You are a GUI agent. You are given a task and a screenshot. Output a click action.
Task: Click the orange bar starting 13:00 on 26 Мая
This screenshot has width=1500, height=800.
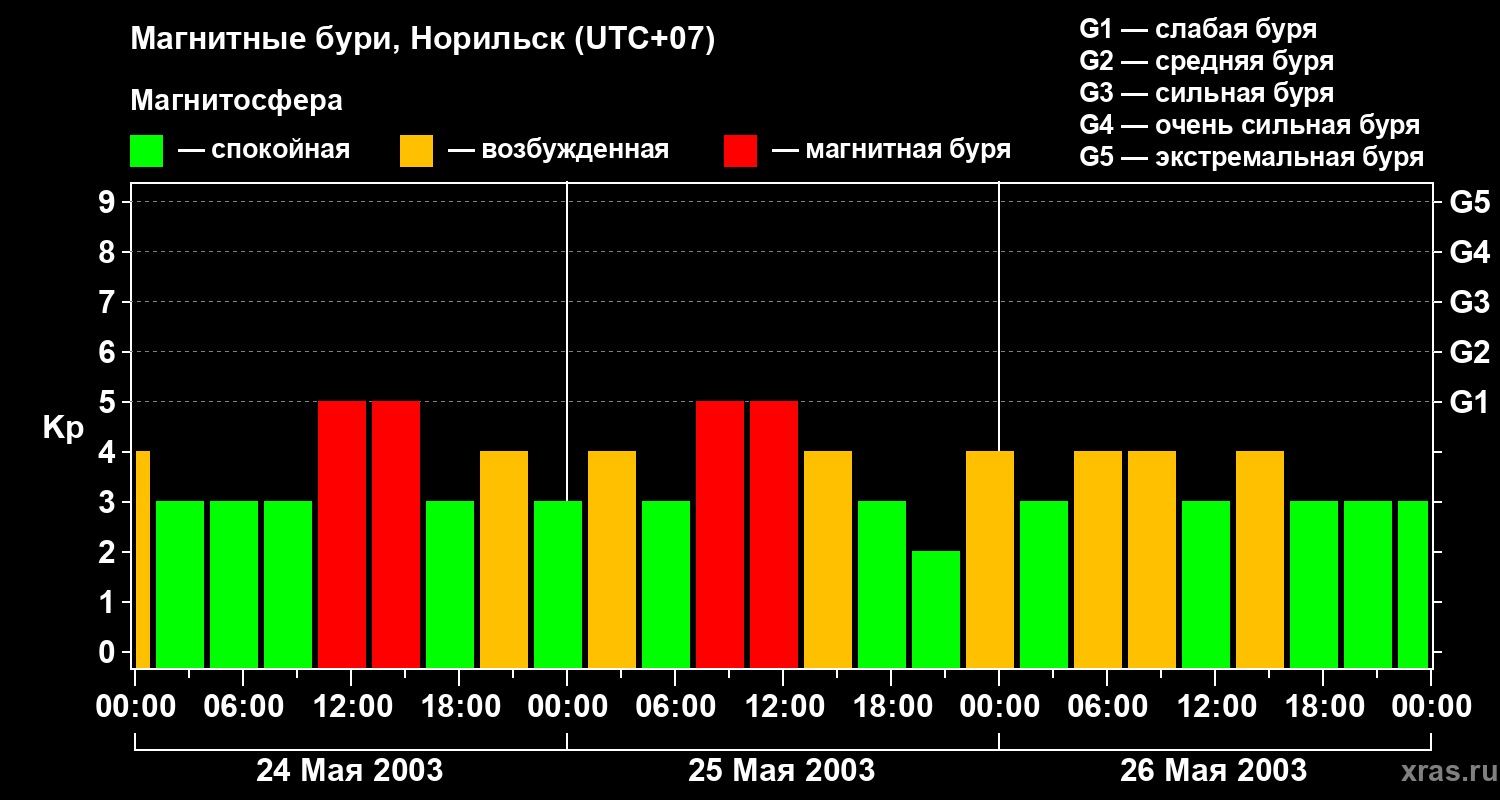point(1260,559)
